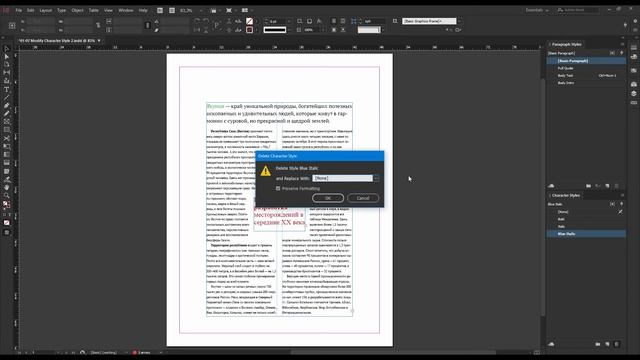Select the Scissors tool
640x360 pixels.
pyautogui.click(x=7, y=138)
